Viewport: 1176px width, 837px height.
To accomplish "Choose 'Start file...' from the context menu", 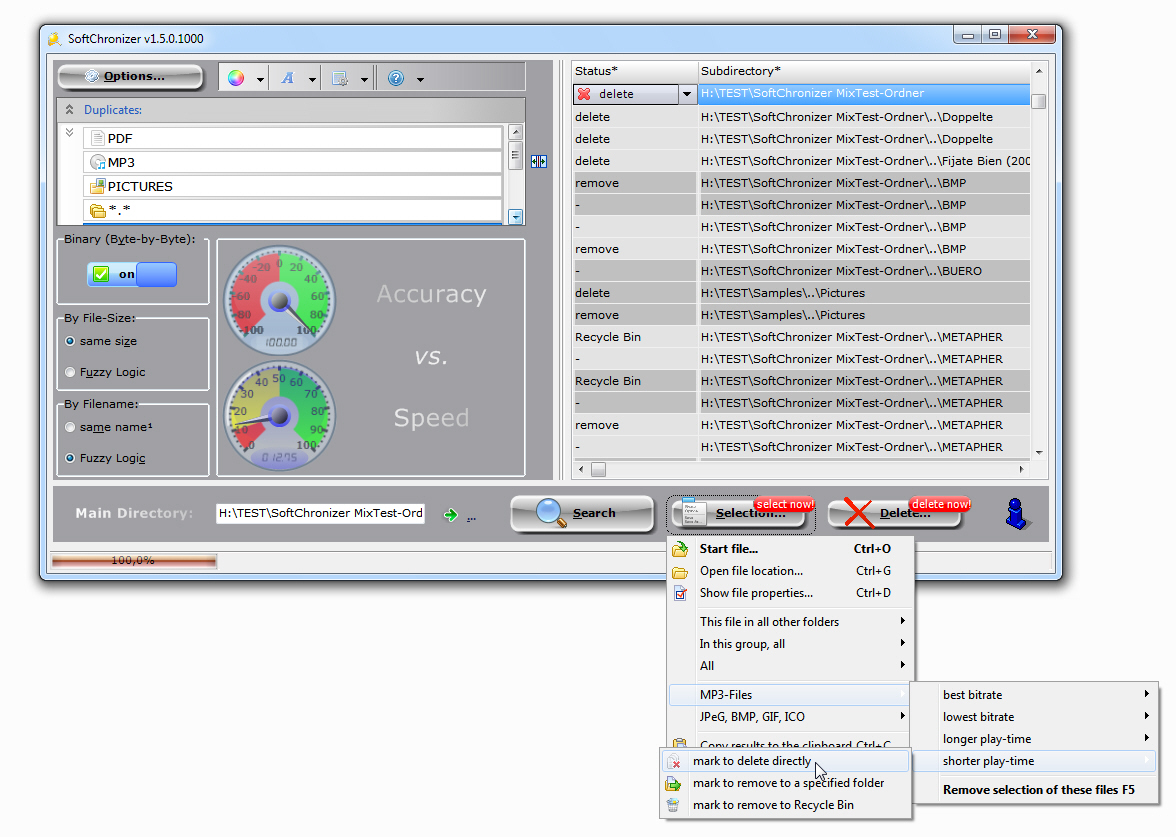I will (791, 549).
